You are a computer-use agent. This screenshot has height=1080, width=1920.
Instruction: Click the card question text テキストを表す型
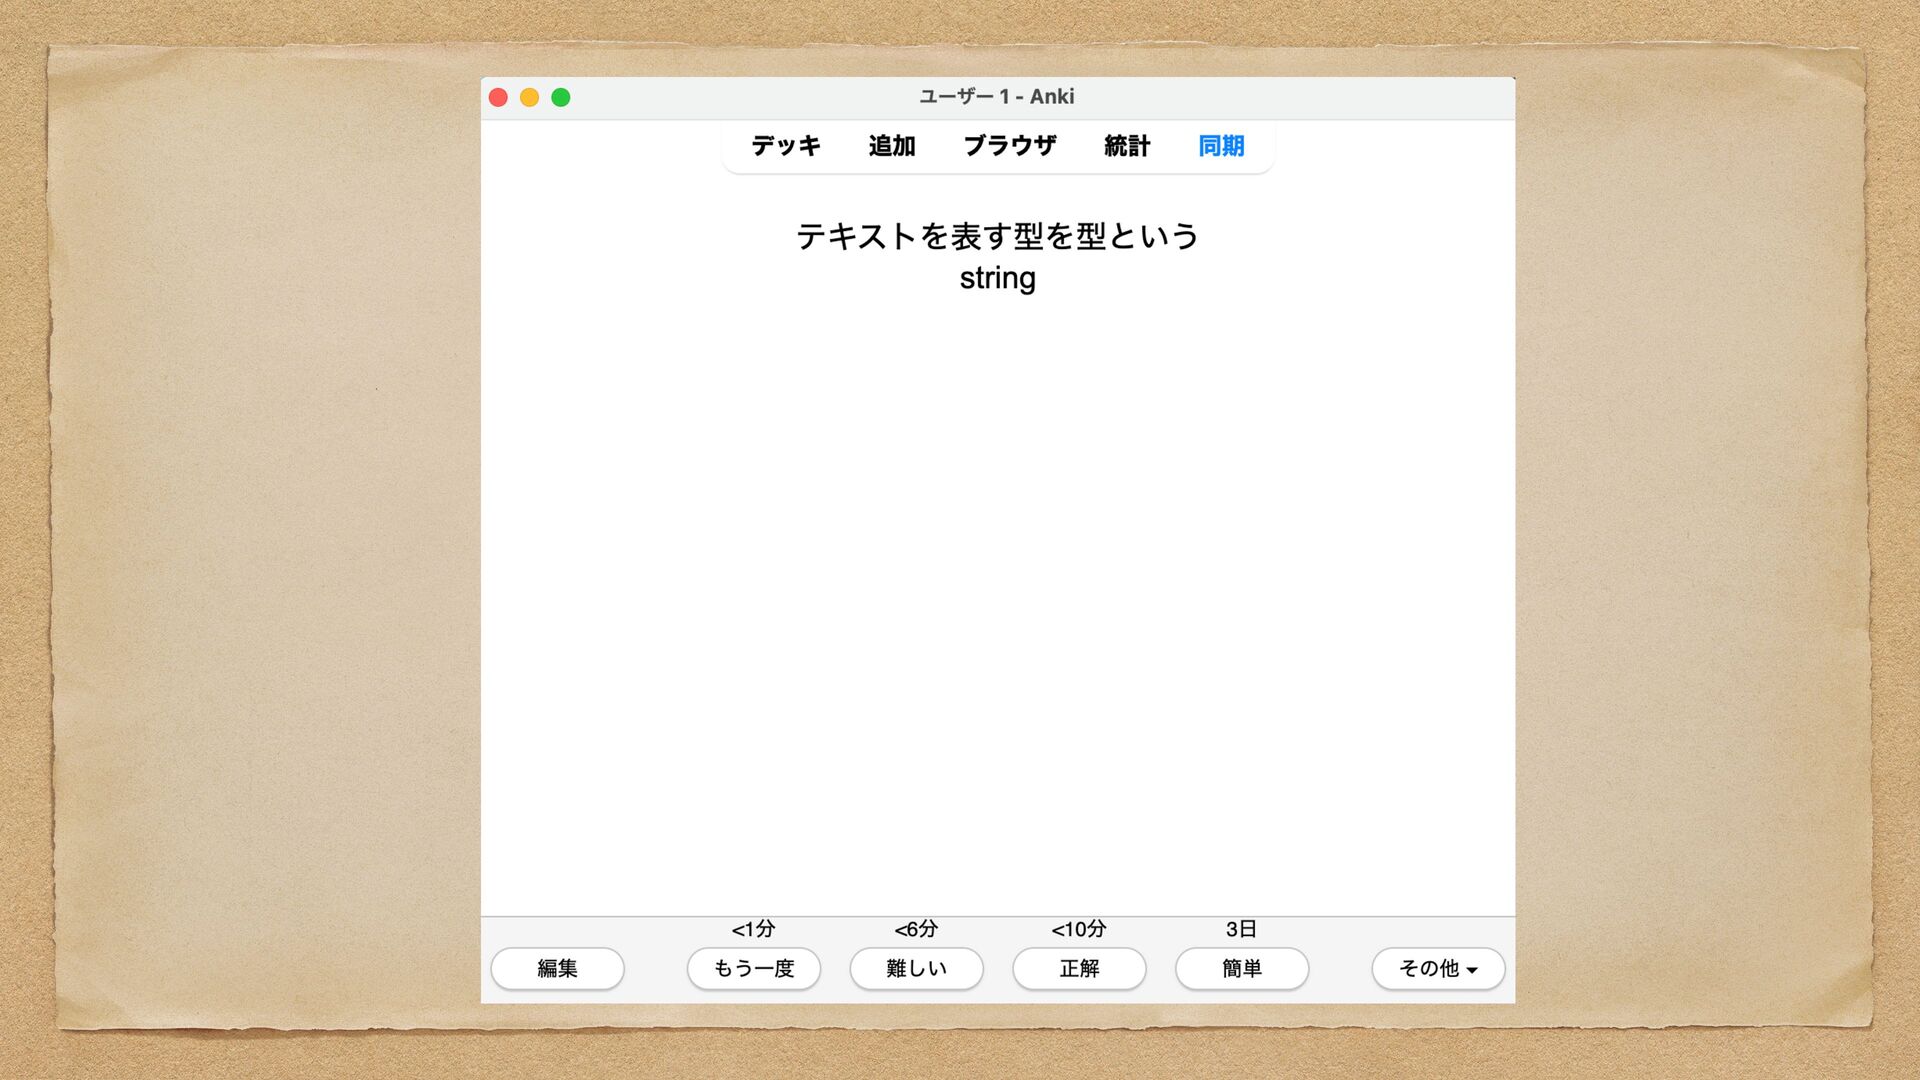click(x=997, y=236)
